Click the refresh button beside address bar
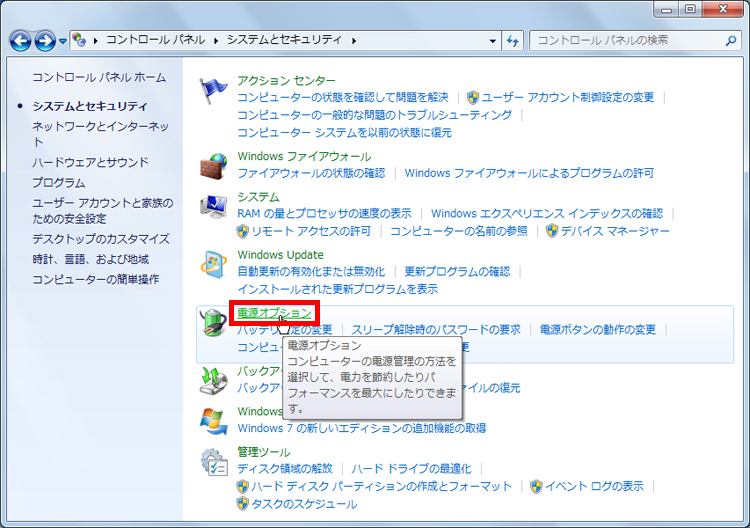This screenshot has width=750, height=528. tap(512, 41)
